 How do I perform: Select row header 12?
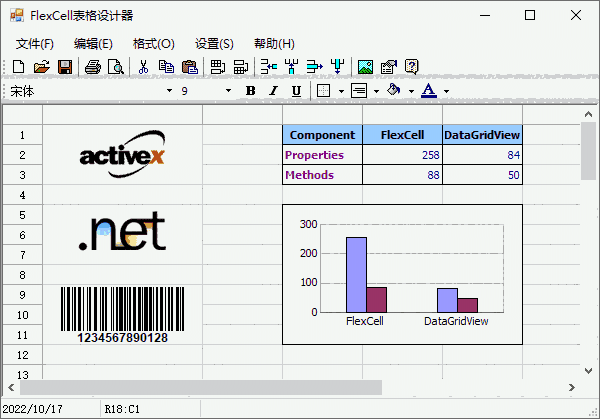click(x=23, y=355)
